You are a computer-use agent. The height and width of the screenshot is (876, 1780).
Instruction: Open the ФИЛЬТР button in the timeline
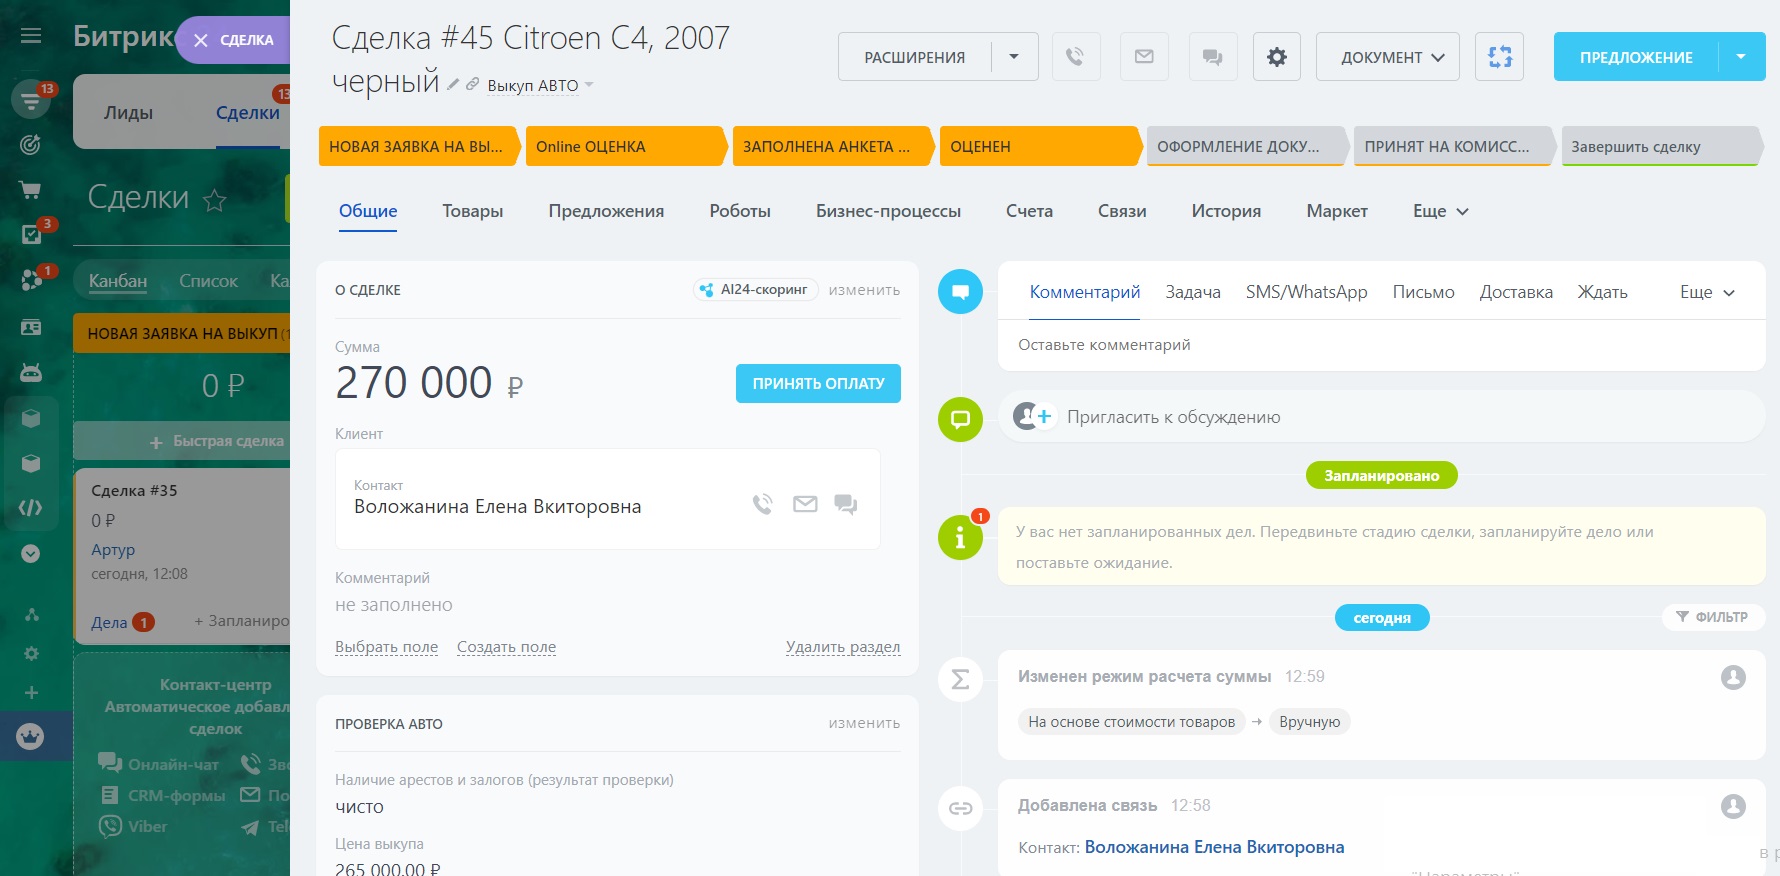1713,617
